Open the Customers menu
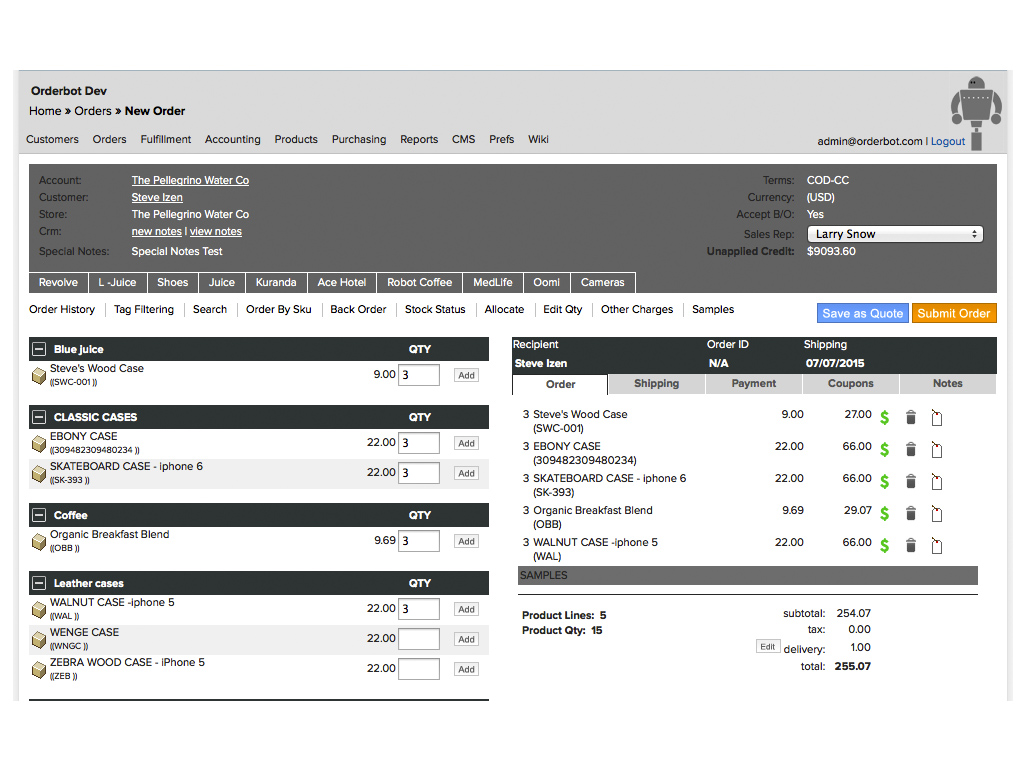This screenshot has height=768, width=1024. coord(52,139)
